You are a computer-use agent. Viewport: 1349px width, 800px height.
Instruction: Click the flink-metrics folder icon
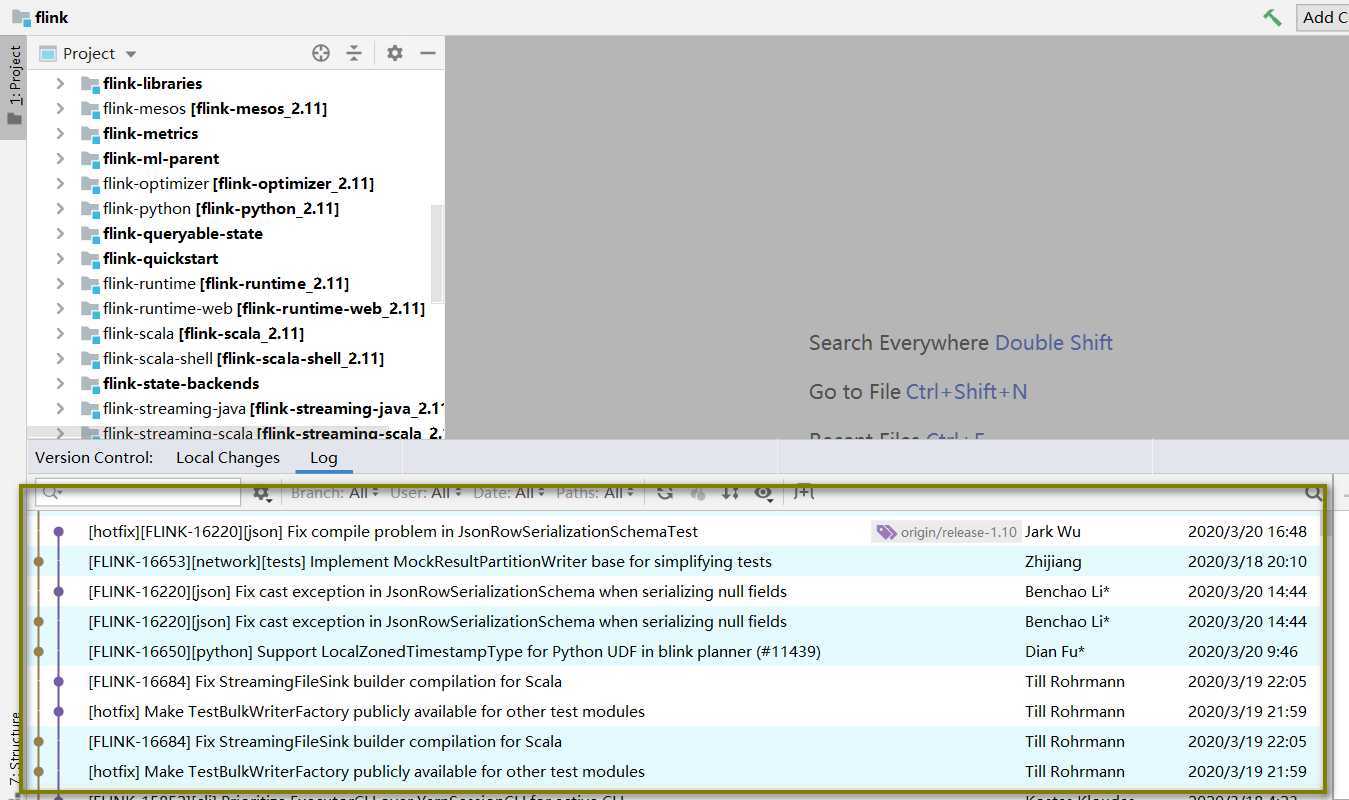(90, 134)
